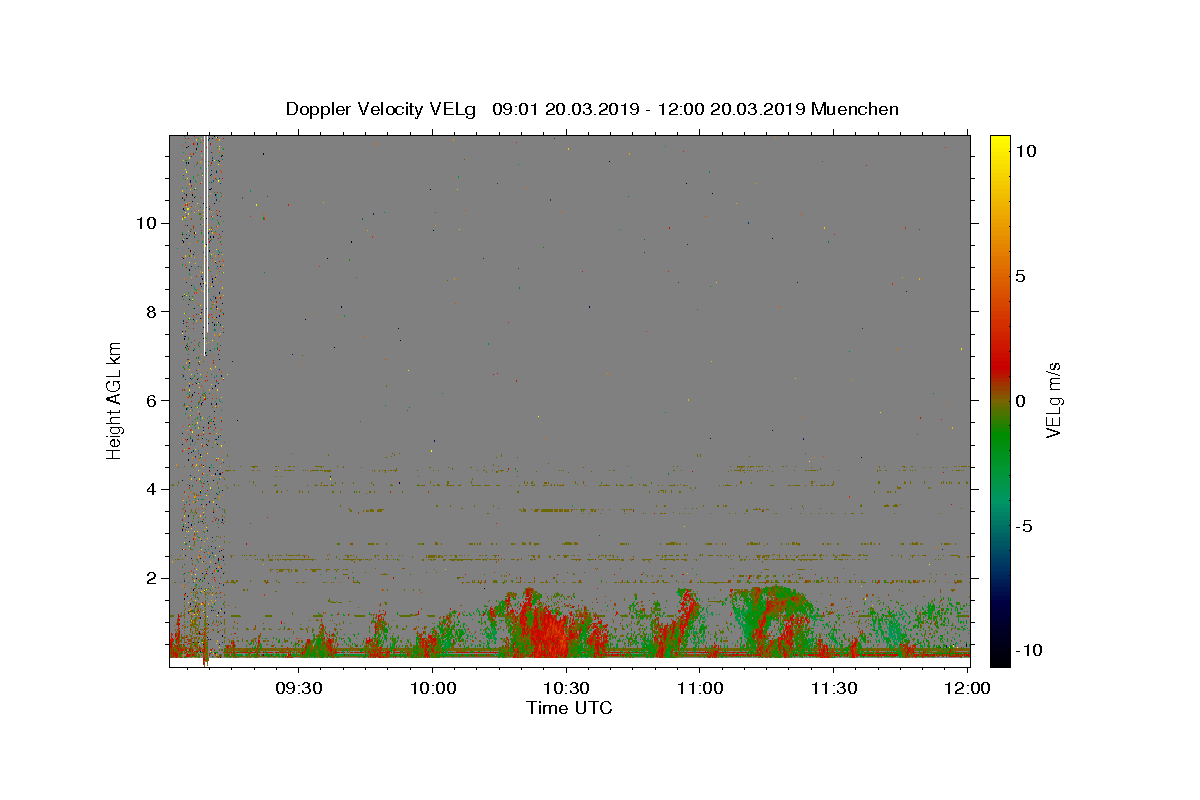
Task: Click the 'Muenchen' station name in title
Action: [855, 109]
